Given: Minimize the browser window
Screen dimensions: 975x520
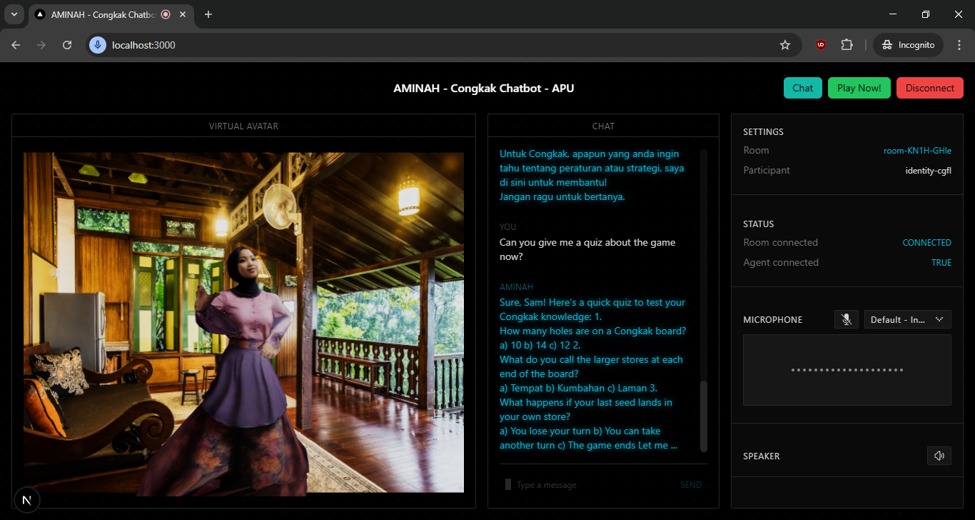Looking at the screenshot, I should click(892, 14).
